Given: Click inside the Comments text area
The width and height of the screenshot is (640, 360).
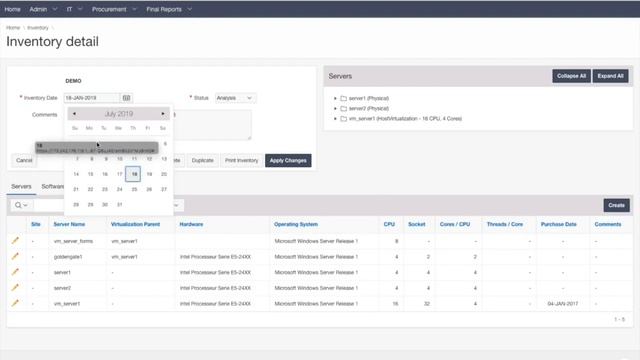Looking at the screenshot, I should pyautogui.click(x=212, y=124).
